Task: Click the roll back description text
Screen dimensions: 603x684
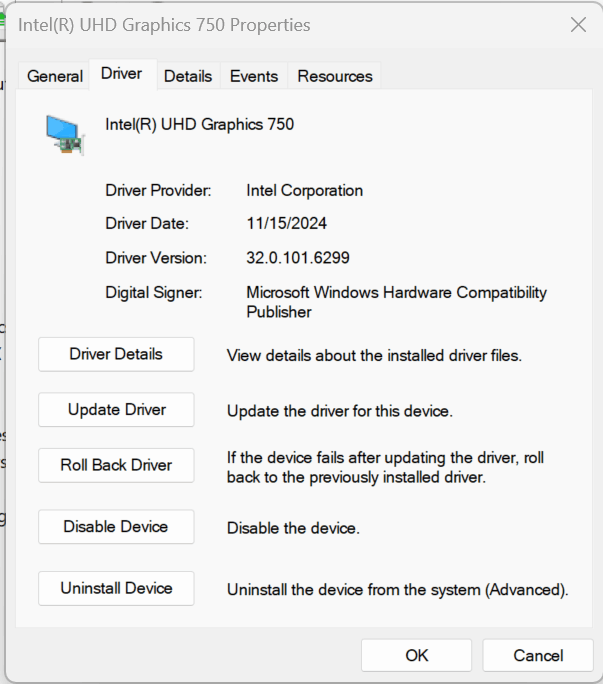Action: (x=385, y=467)
